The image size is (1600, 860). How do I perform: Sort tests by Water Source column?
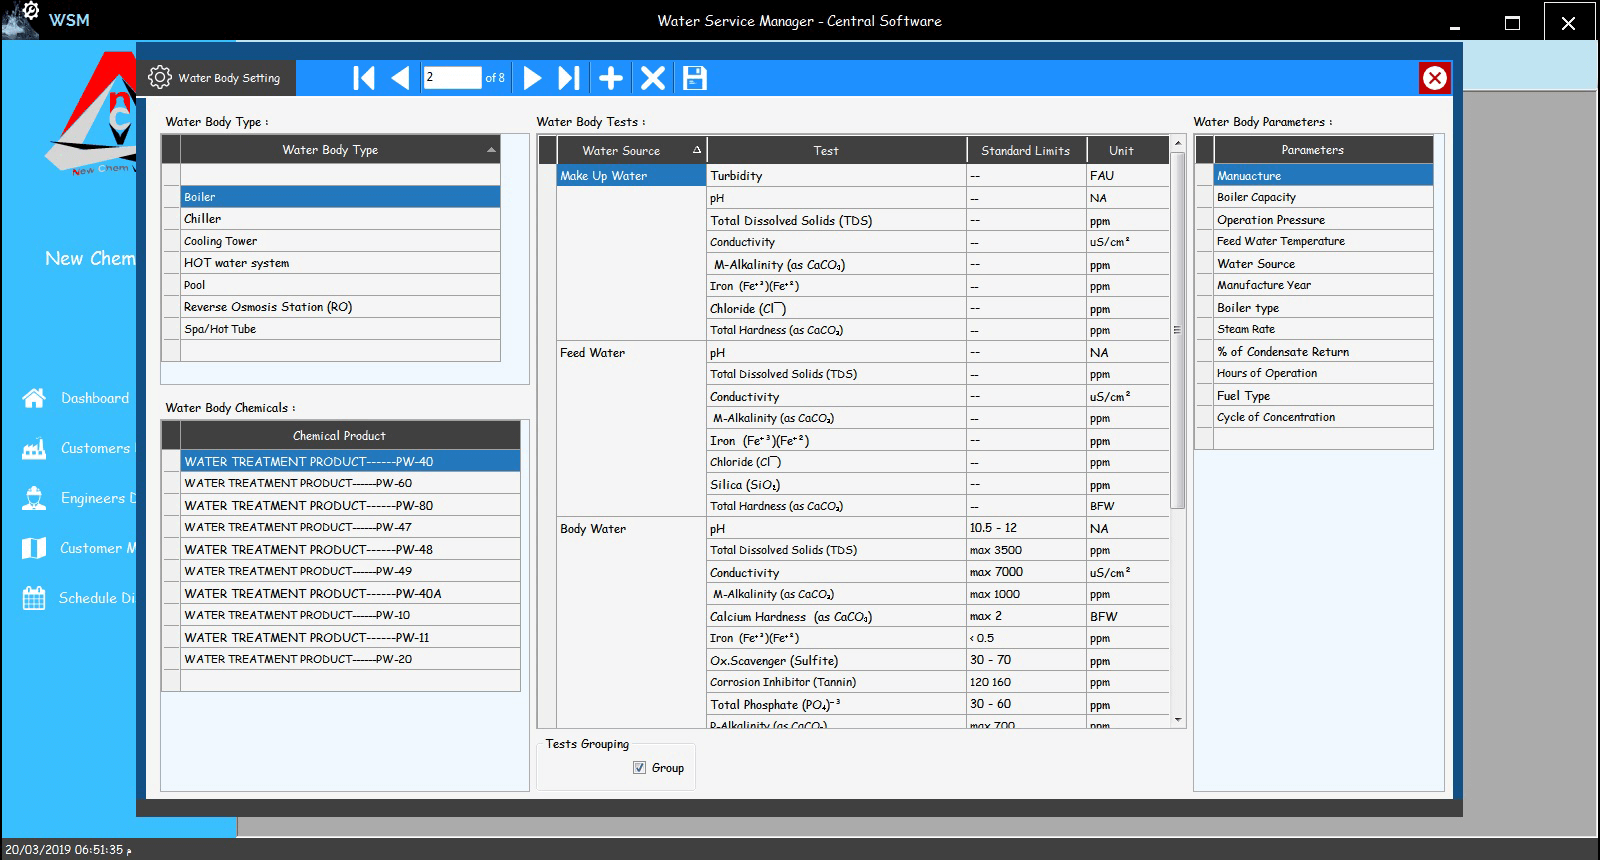point(621,151)
